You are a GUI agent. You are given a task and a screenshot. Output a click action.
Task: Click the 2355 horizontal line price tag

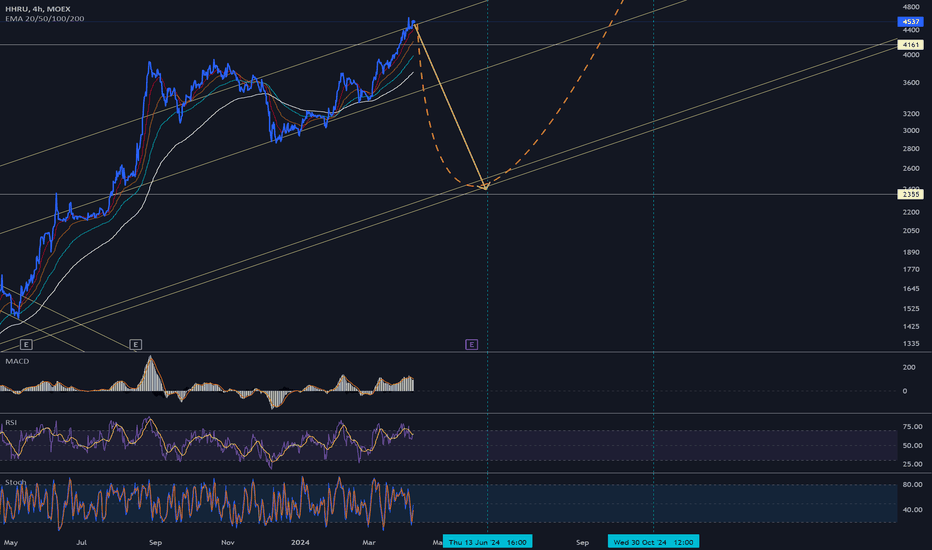pos(910,194)
